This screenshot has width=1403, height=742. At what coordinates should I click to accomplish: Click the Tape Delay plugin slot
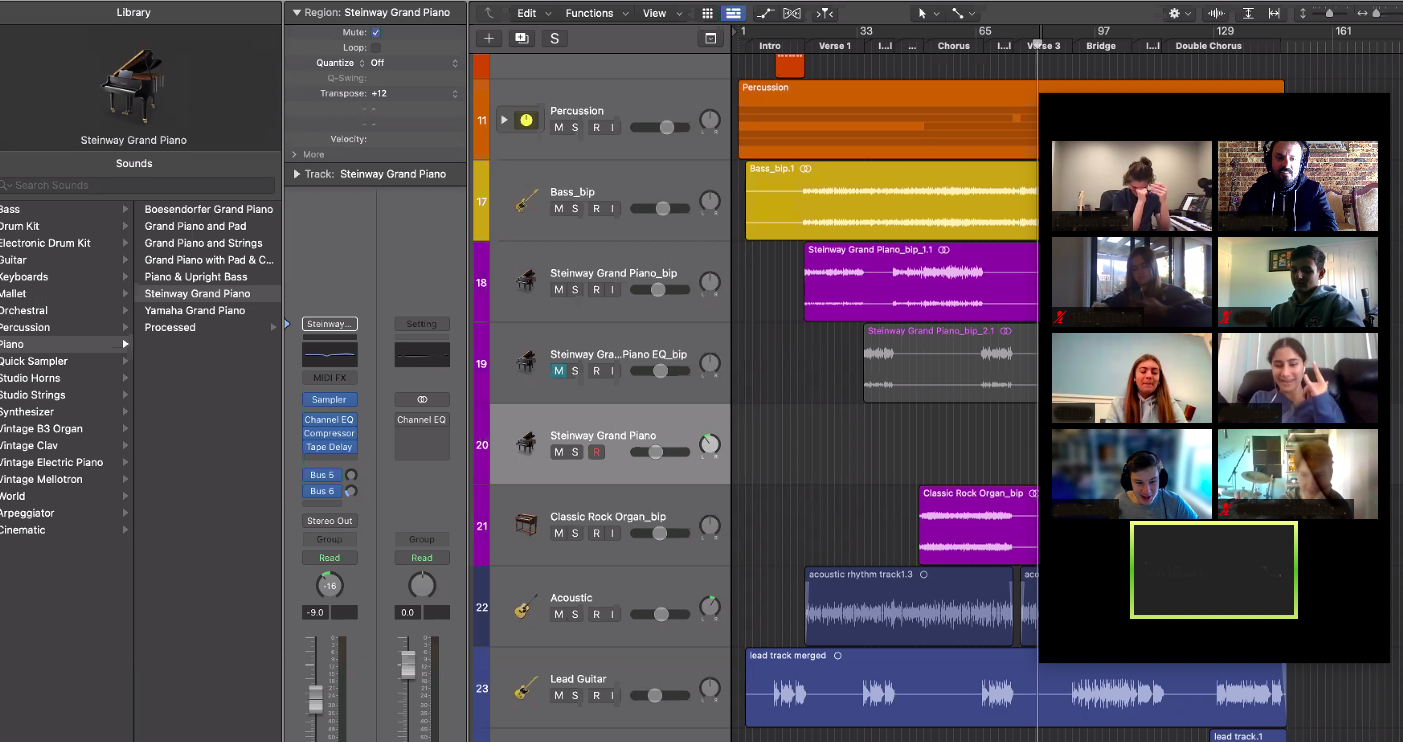pyautogui.click(x=330, y=447)
